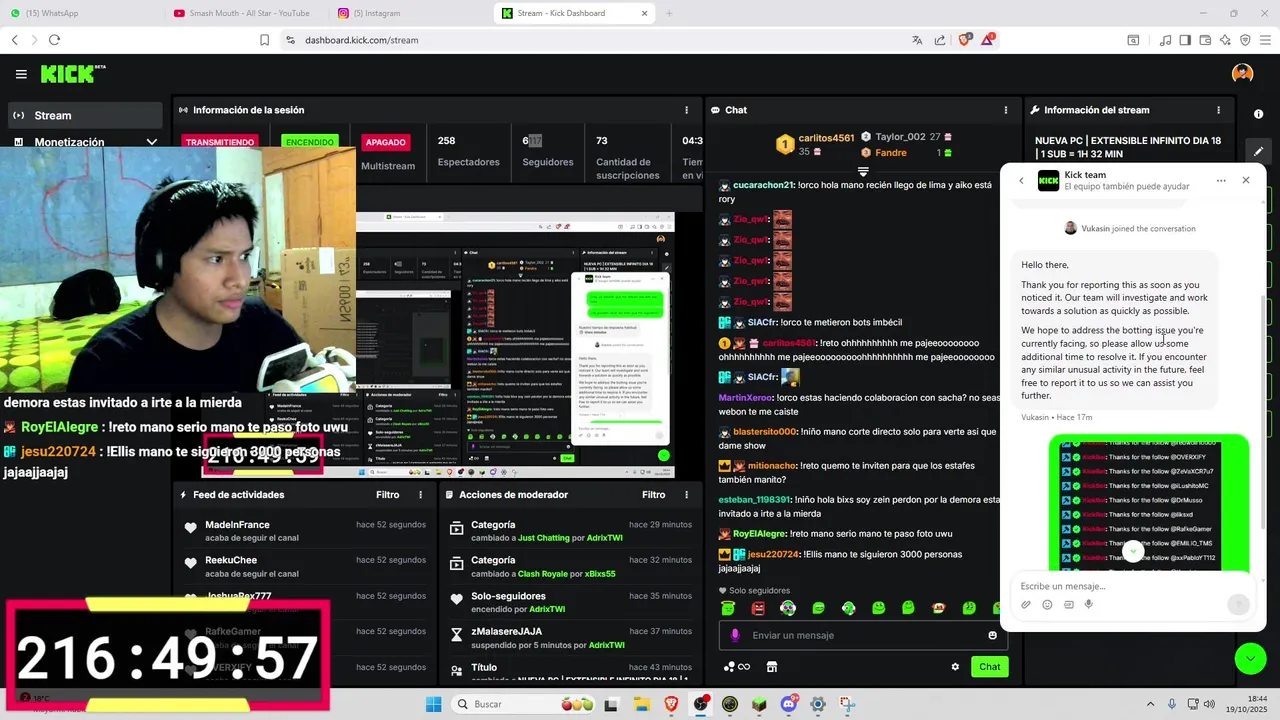The width and height of the screenshot is (1280, 720).
Task: Reload the page using the refresh icon
Action: (x=54, y=40)
